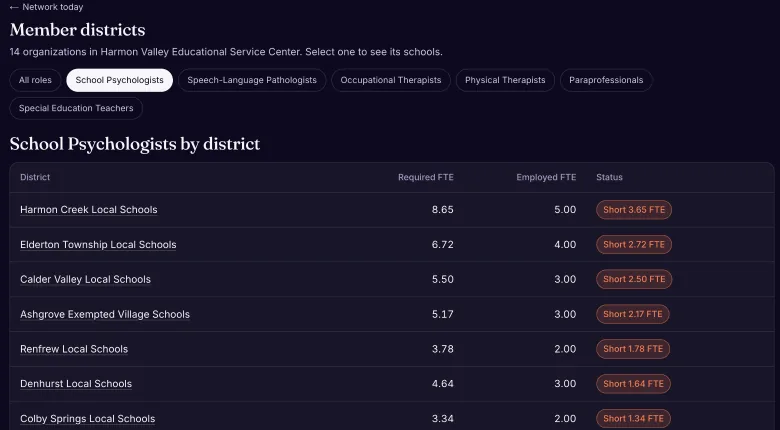Click required FTE value 5.17
The image size is (780, 430).
443,314
